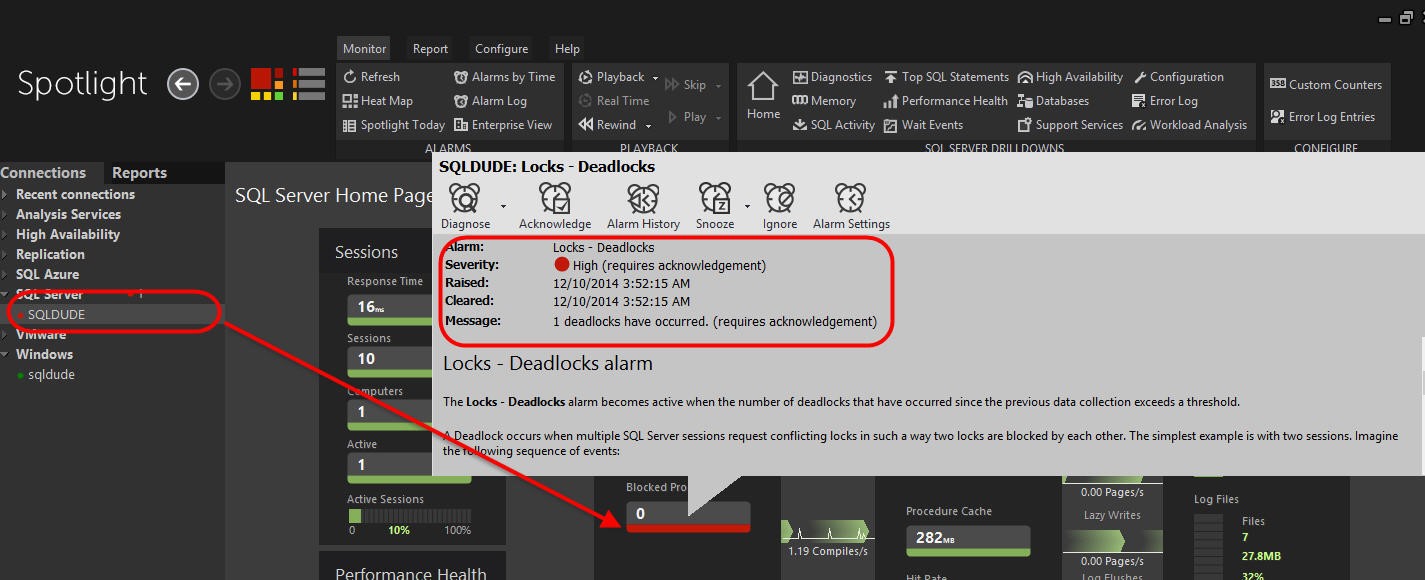This screenshot has width=1425, height=580.
Task: Open Support Services drilldown
Action: pyautogui.click(x=1070, y=125)
